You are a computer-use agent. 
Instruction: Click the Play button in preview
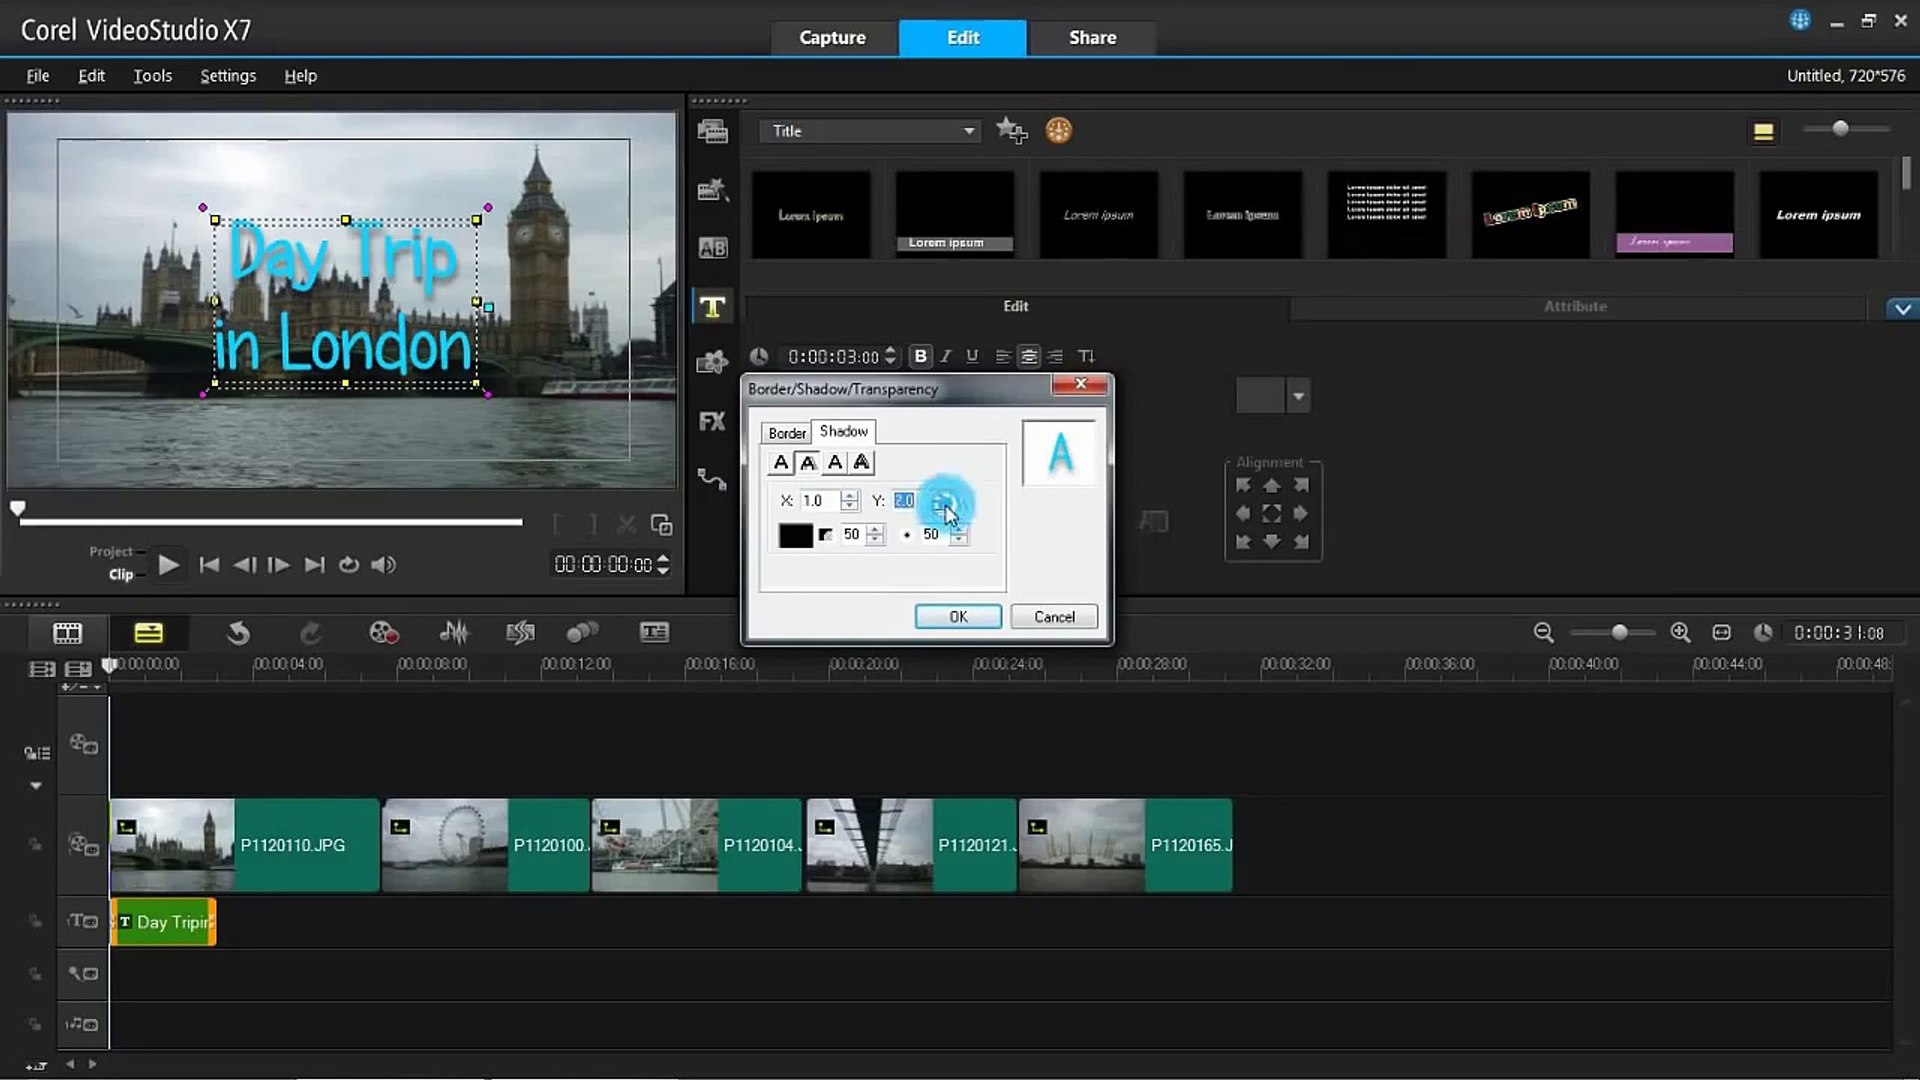coord(168,565)
